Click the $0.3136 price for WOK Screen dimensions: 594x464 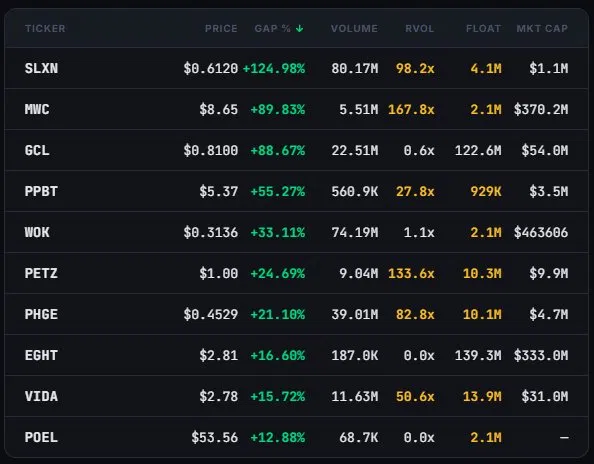[211, 232]
